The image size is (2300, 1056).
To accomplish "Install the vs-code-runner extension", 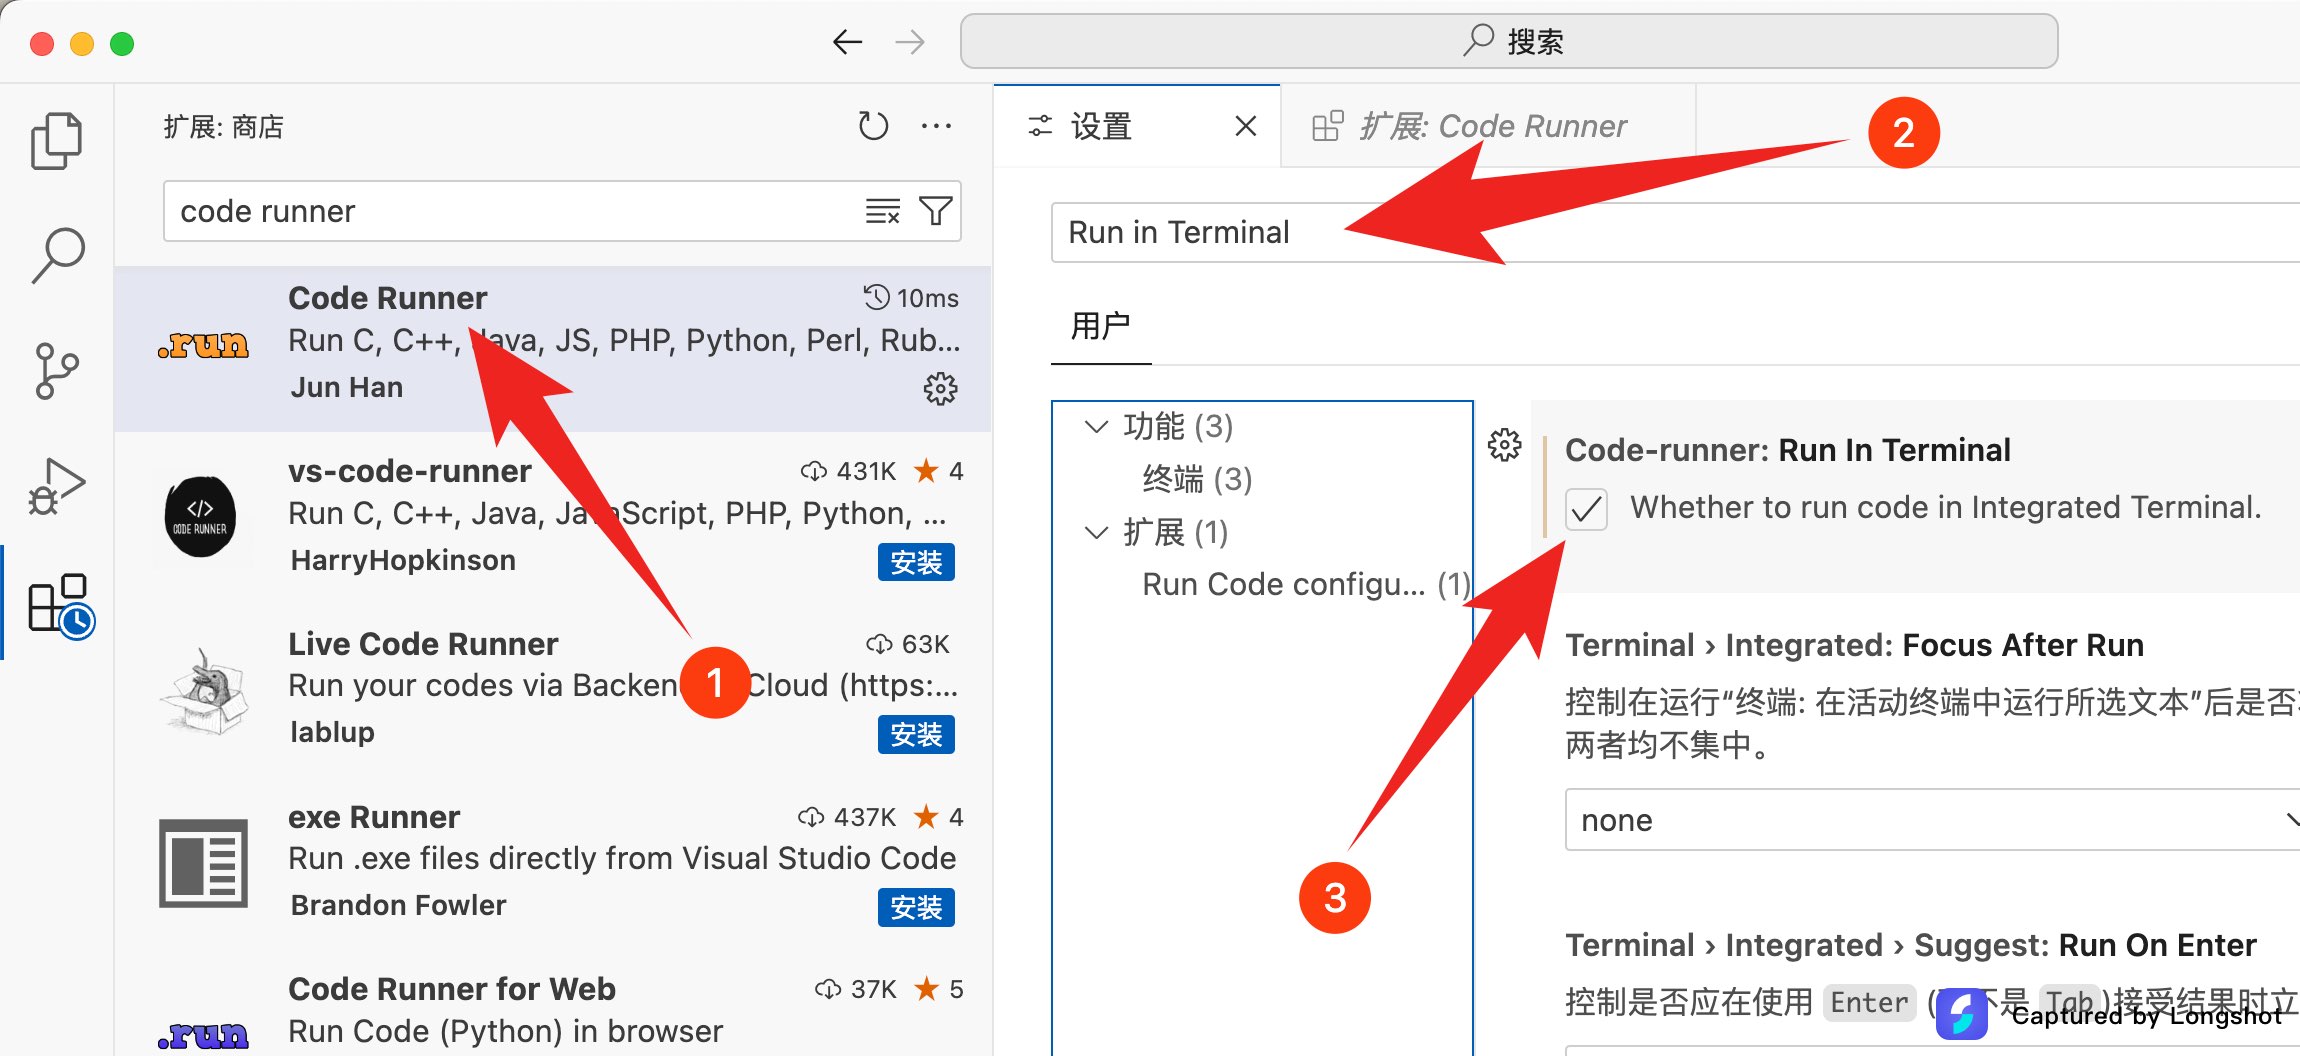I will click(916, 562).
